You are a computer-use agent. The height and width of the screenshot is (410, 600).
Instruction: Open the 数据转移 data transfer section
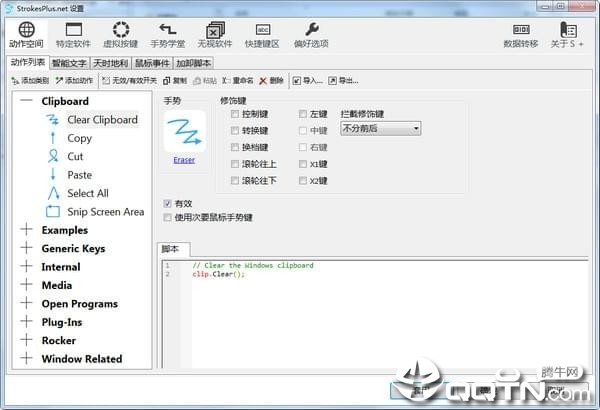pos(521,35)
